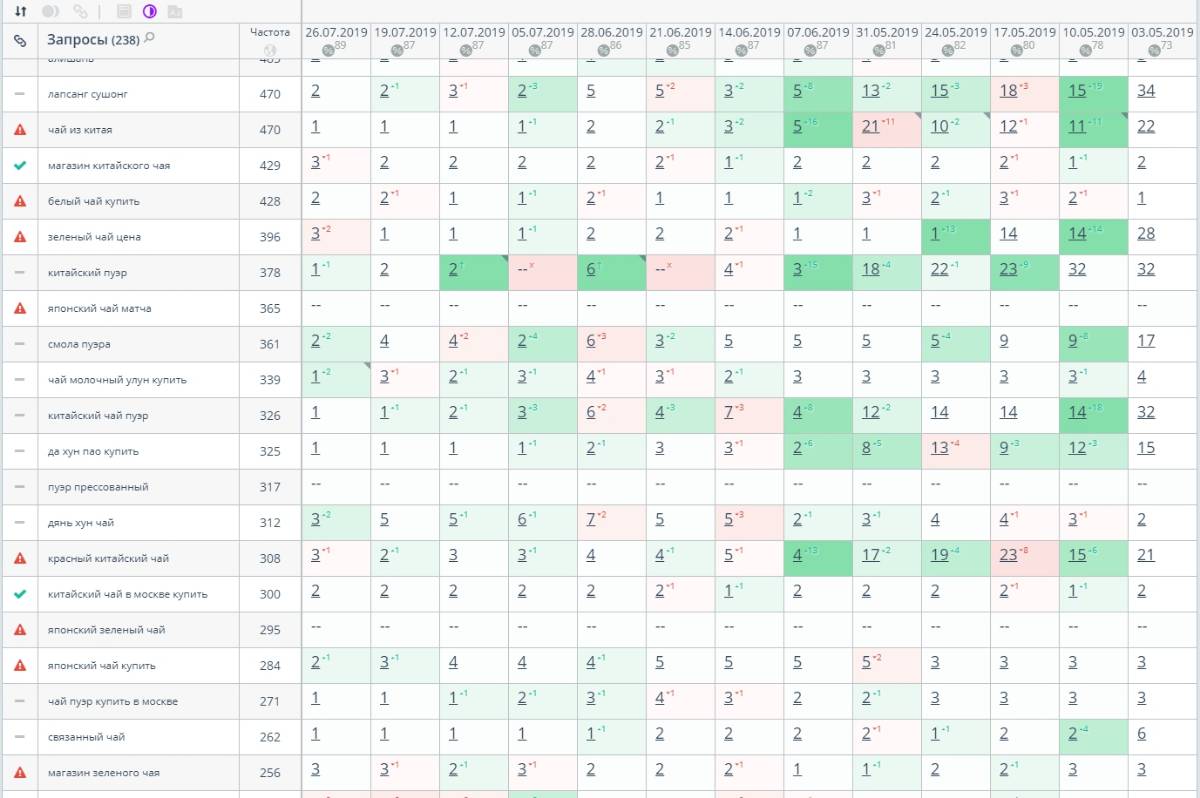This screenshot has width=1200, height=798.
Task: Click the sort arrows icon in toolbar
Action: 20,12
